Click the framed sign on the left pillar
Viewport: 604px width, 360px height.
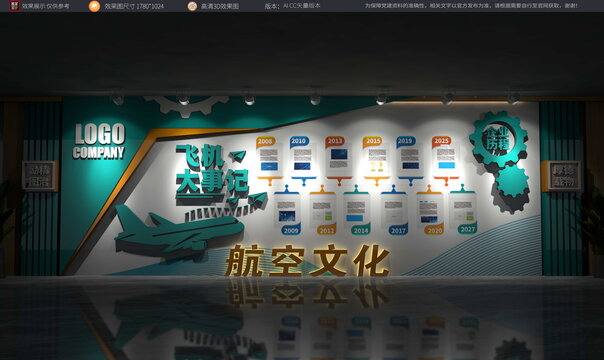(x=40, y=176)
